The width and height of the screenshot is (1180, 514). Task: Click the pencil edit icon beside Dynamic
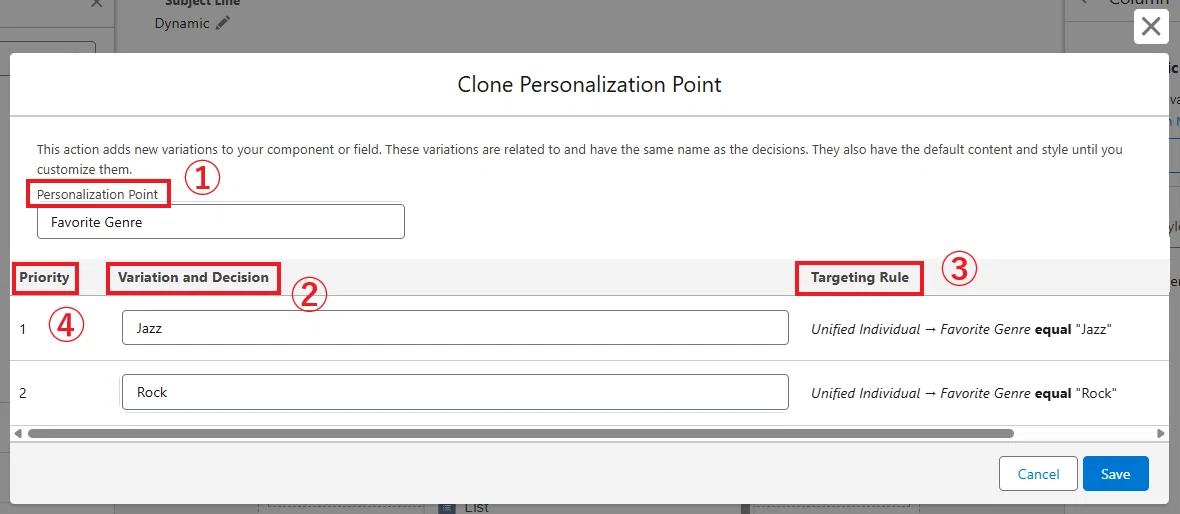point(222,23)
